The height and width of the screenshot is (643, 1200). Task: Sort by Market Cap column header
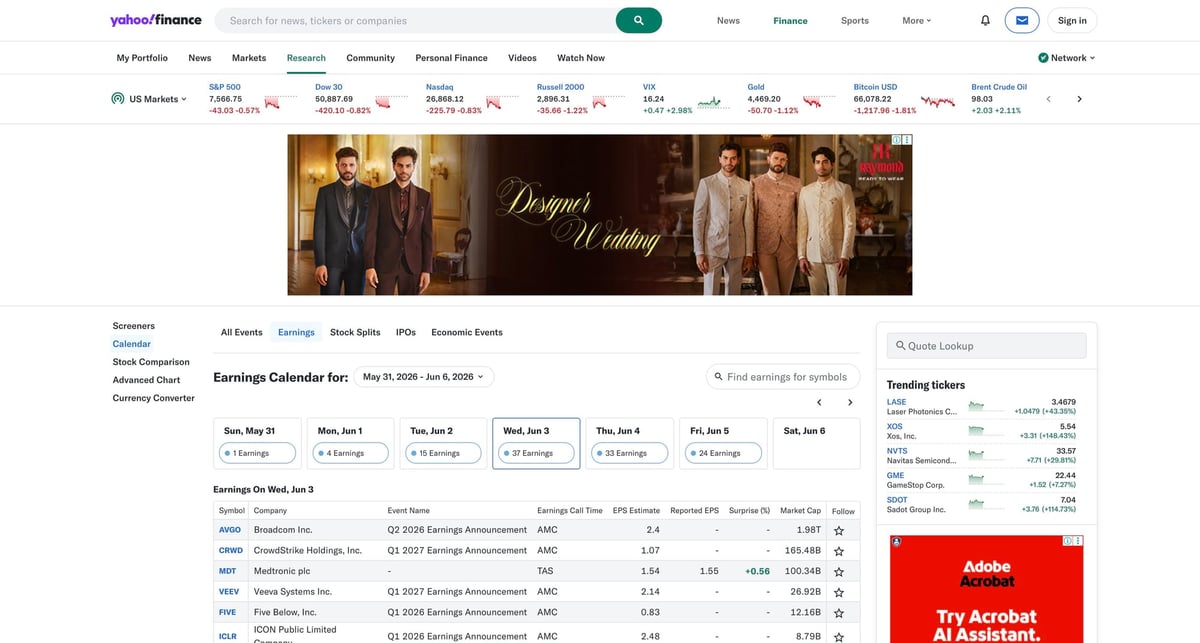(x=800, y=510)
